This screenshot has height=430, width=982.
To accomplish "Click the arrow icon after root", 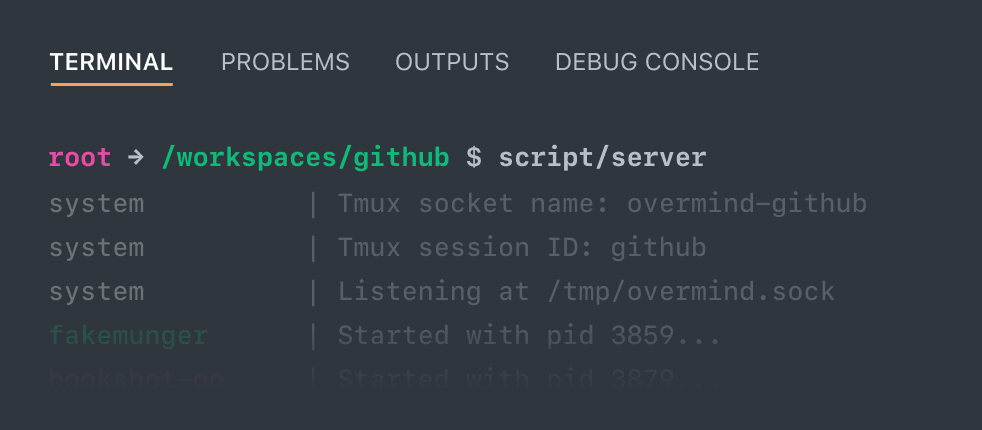I will coord(135,158).
